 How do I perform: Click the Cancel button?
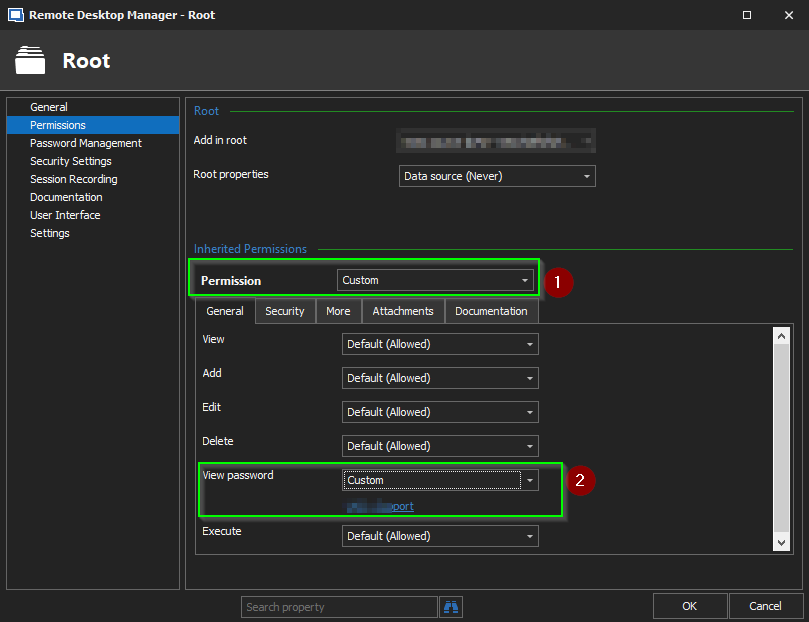click(765, 606)
